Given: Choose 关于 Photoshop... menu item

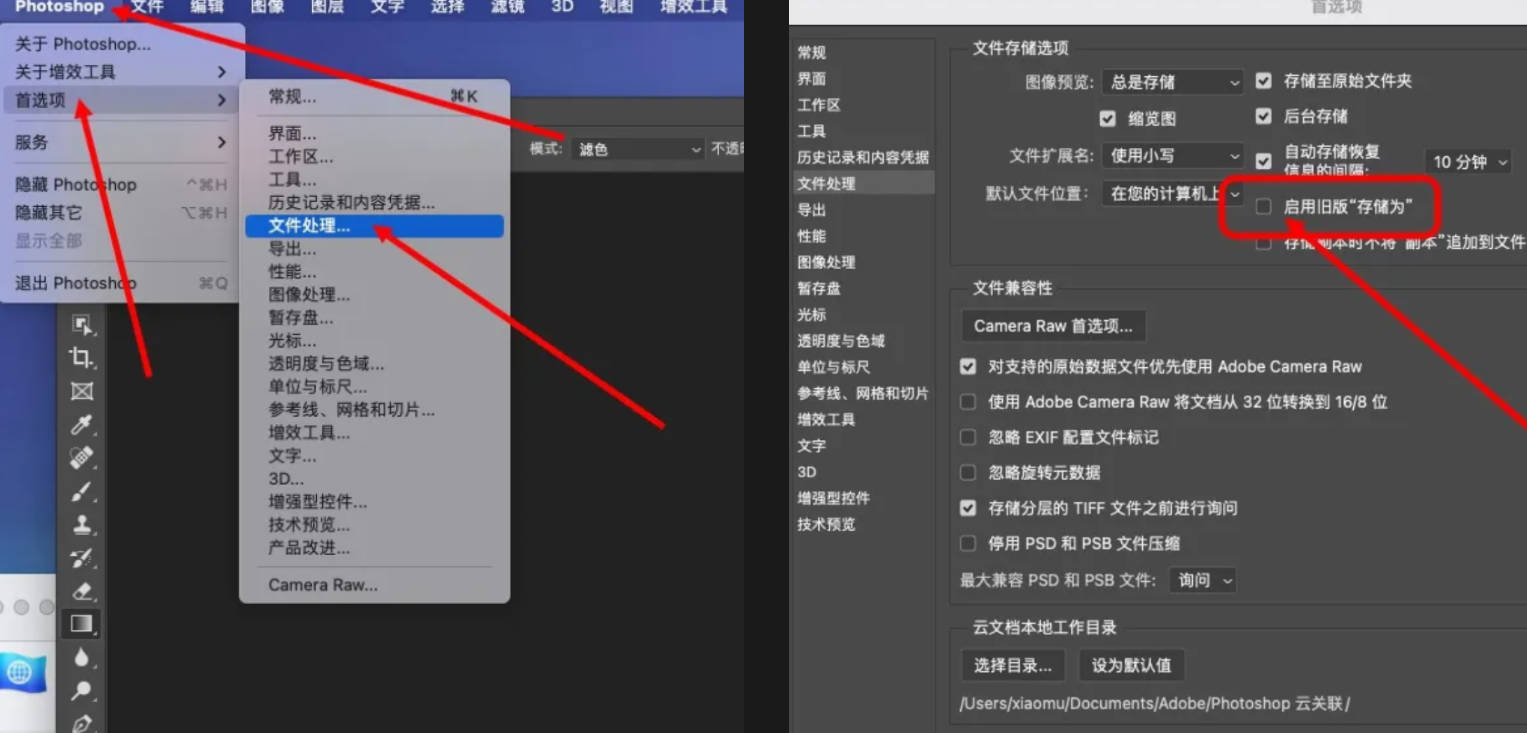Looking at the screenshot, I should pos(120,44).
